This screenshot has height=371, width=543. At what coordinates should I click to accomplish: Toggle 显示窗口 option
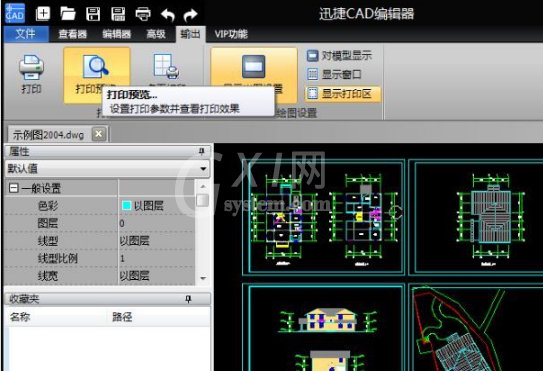tap(334, 74)
